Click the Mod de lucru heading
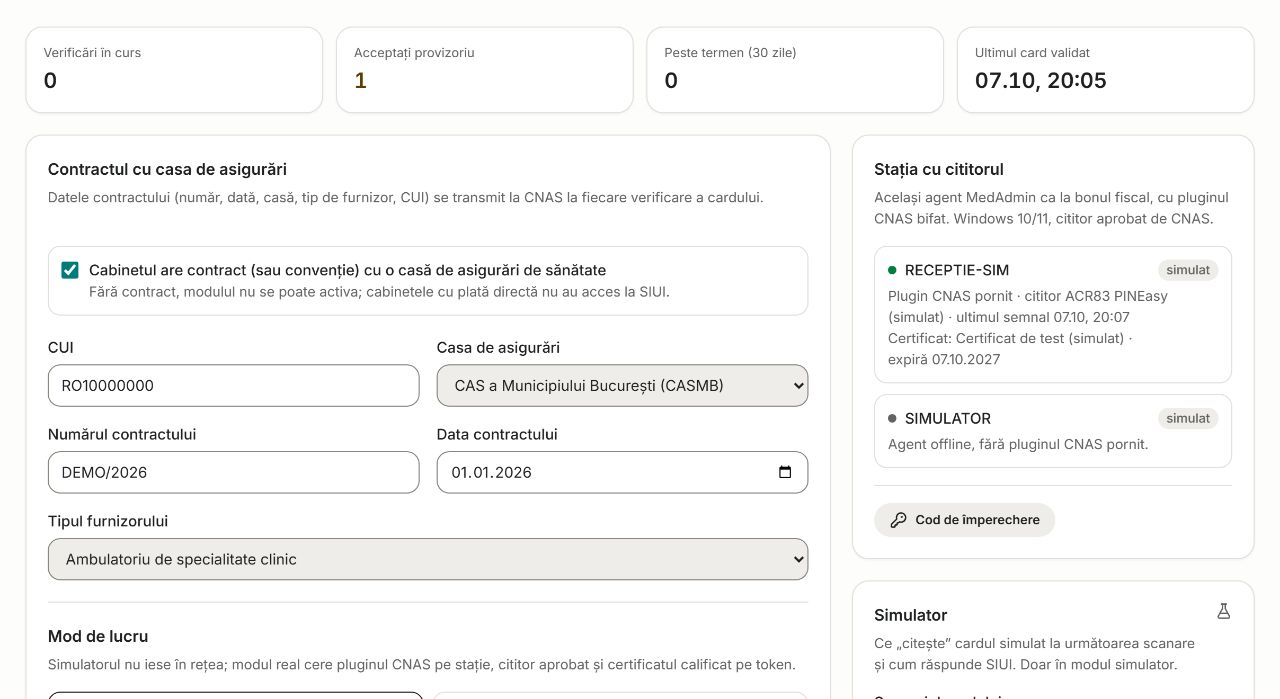This screenshot has width=1280, height=699. coord(98,636)
